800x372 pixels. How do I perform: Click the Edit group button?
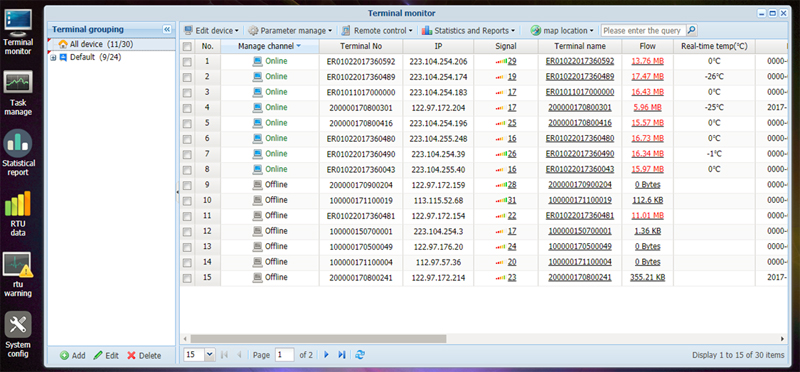pyautogui.click(x=106, y=356)
